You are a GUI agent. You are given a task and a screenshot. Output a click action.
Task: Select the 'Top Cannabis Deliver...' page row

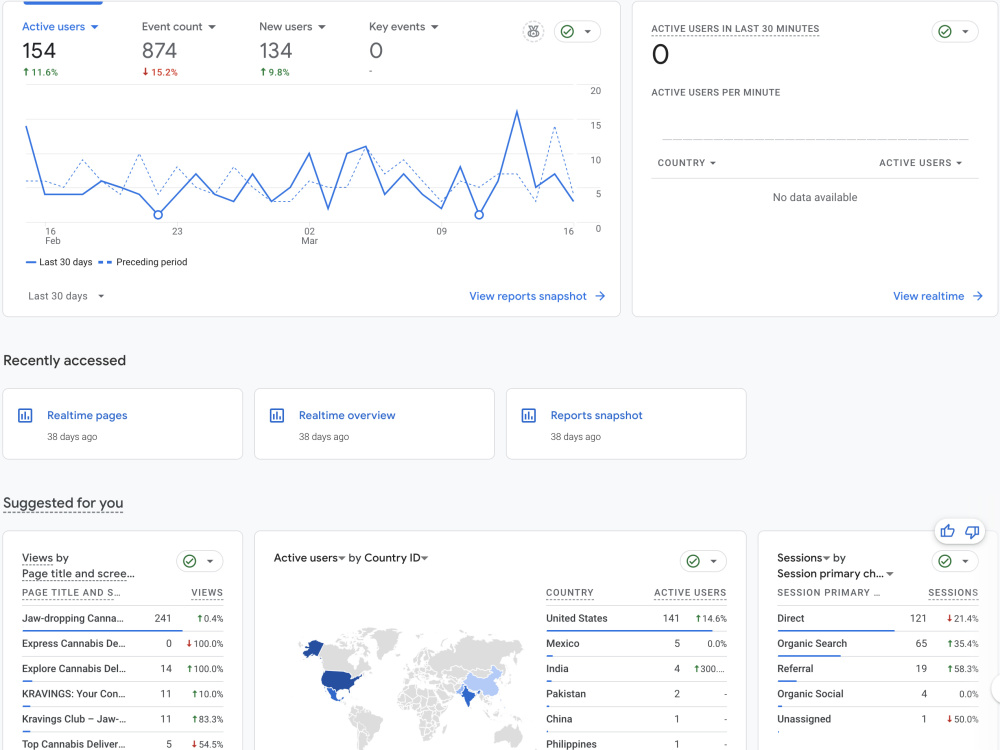pyautogui.click(x=122, y=744)
